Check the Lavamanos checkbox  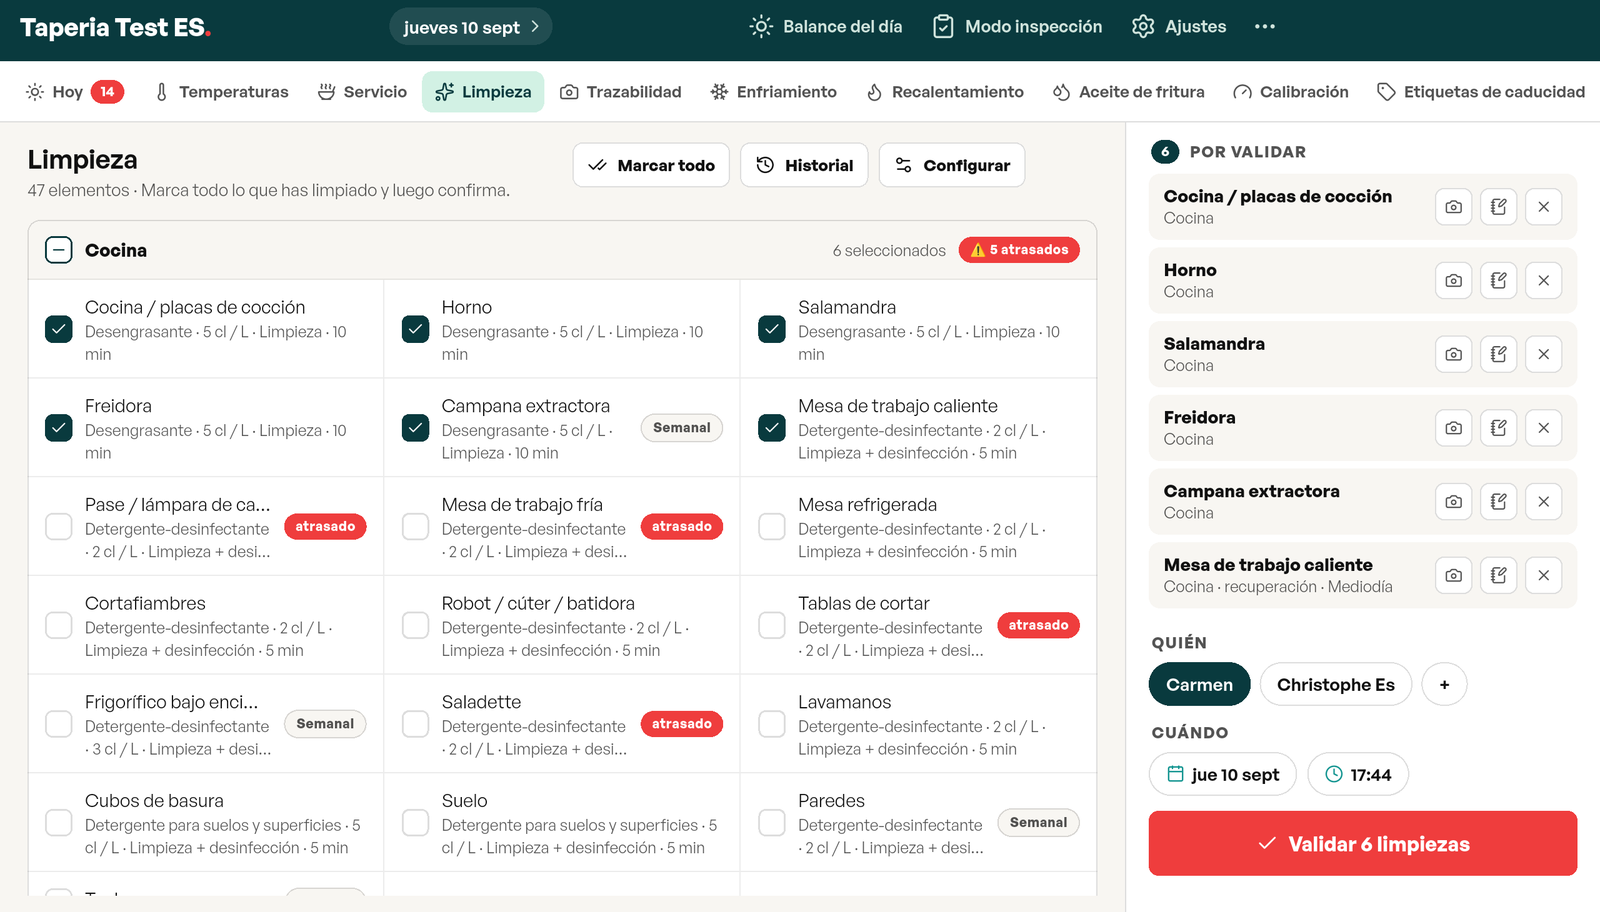772,724
